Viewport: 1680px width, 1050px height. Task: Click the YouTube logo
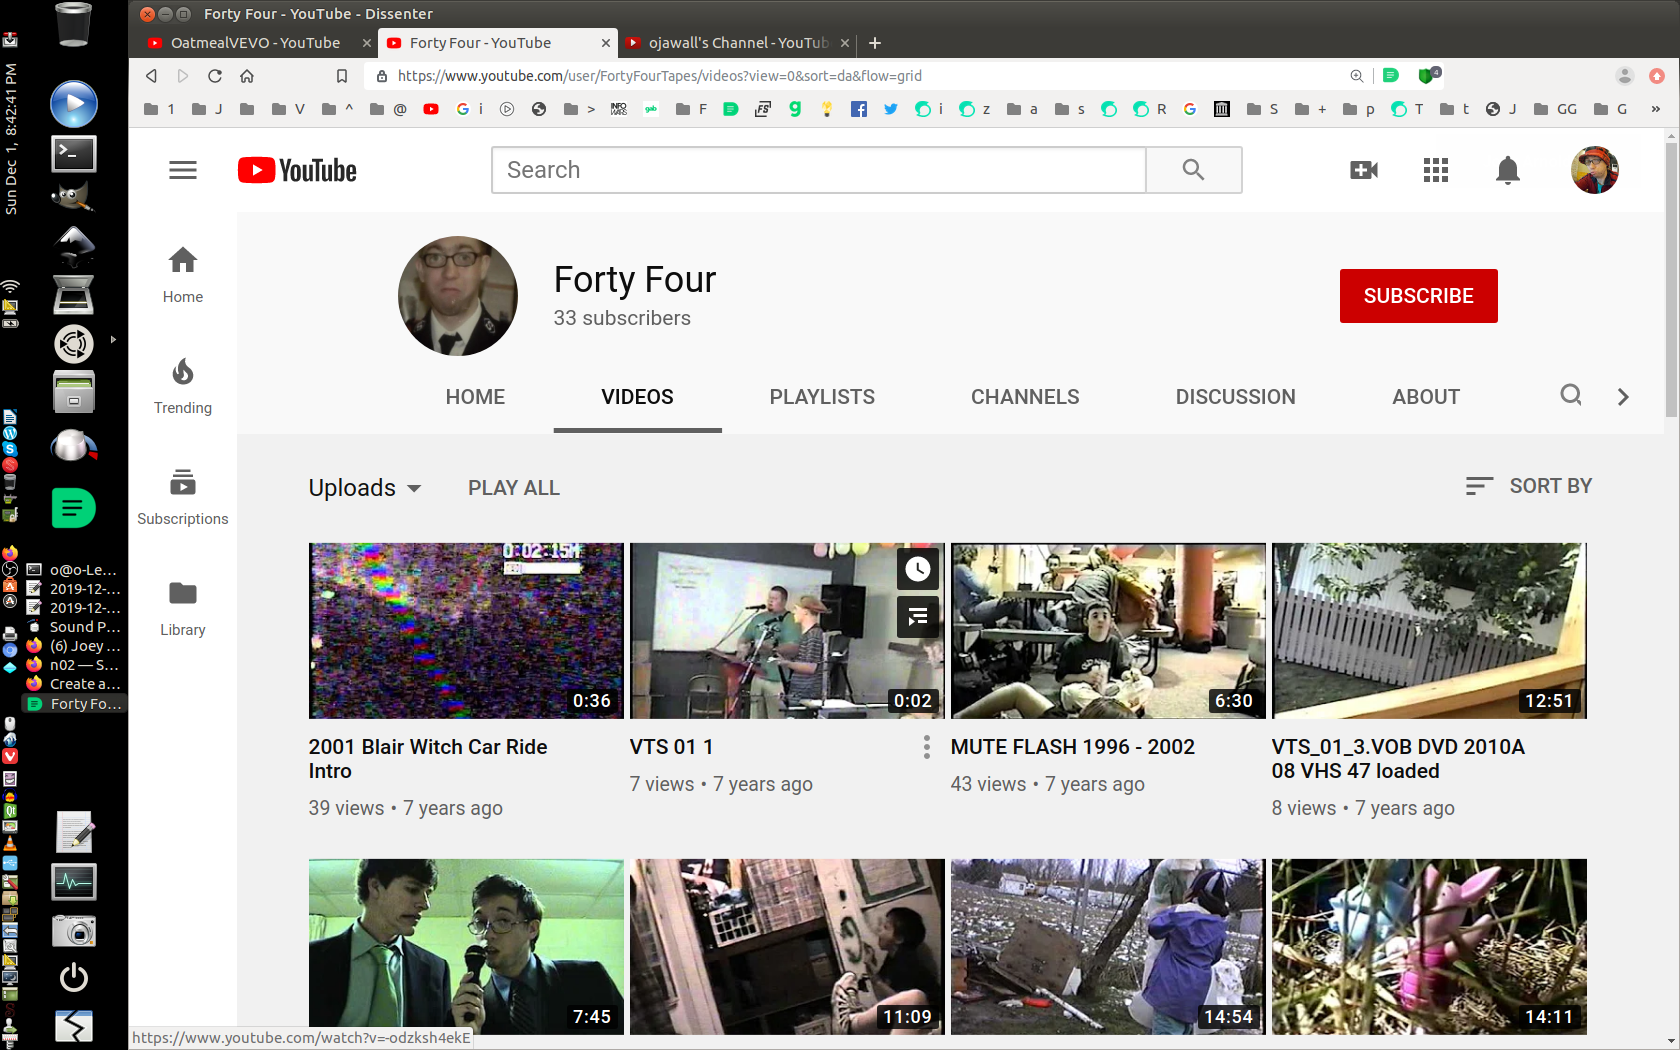coord(297,170)
